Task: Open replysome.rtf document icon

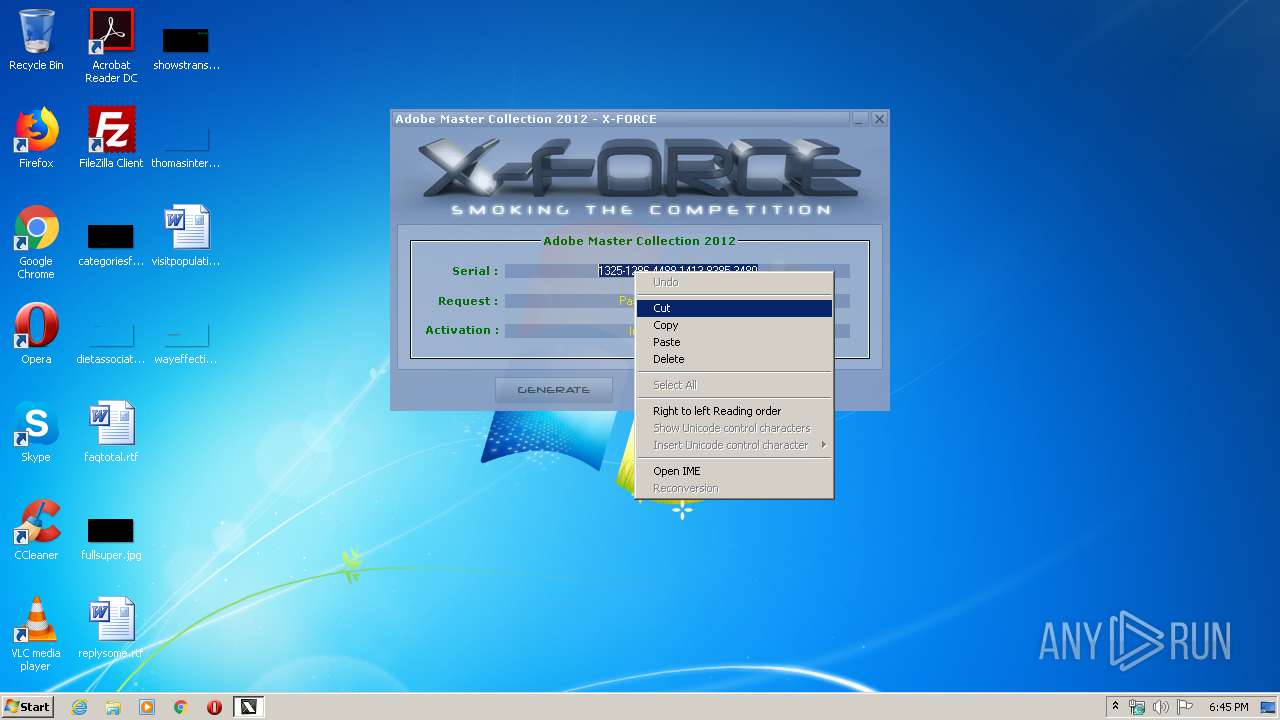Action: coord(111,628)
